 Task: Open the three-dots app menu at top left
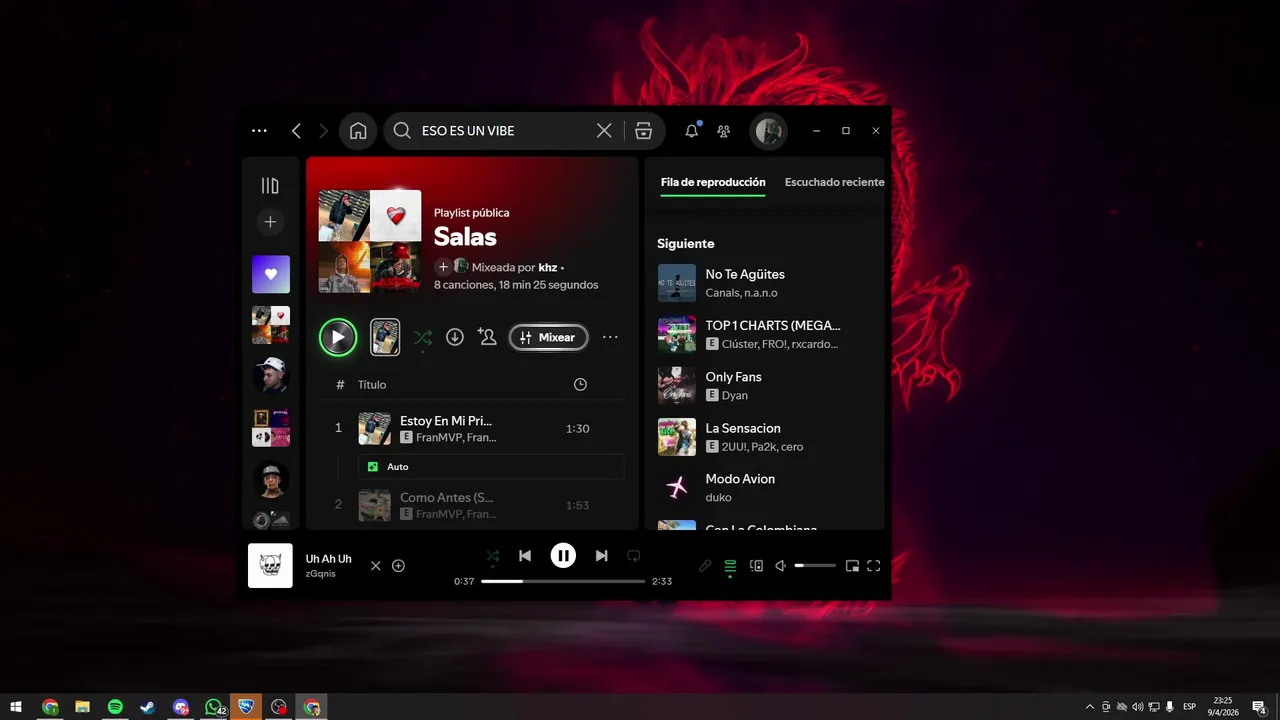click(260, 131)
